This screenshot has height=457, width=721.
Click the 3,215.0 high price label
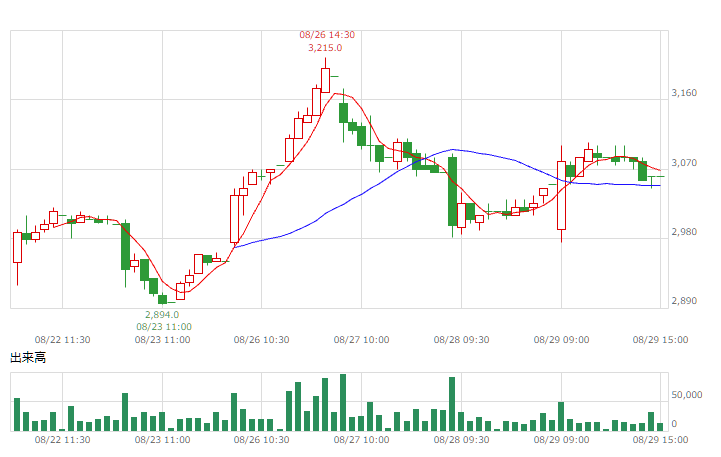click(325, 48)
